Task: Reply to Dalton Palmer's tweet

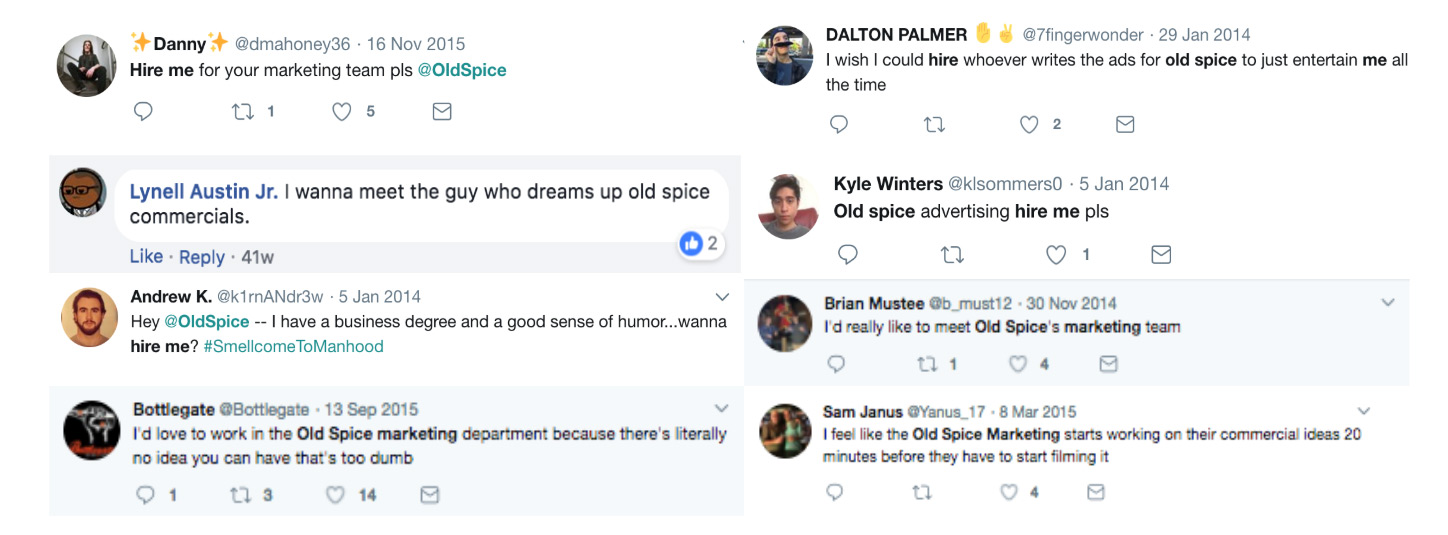Action: (839, 124)
